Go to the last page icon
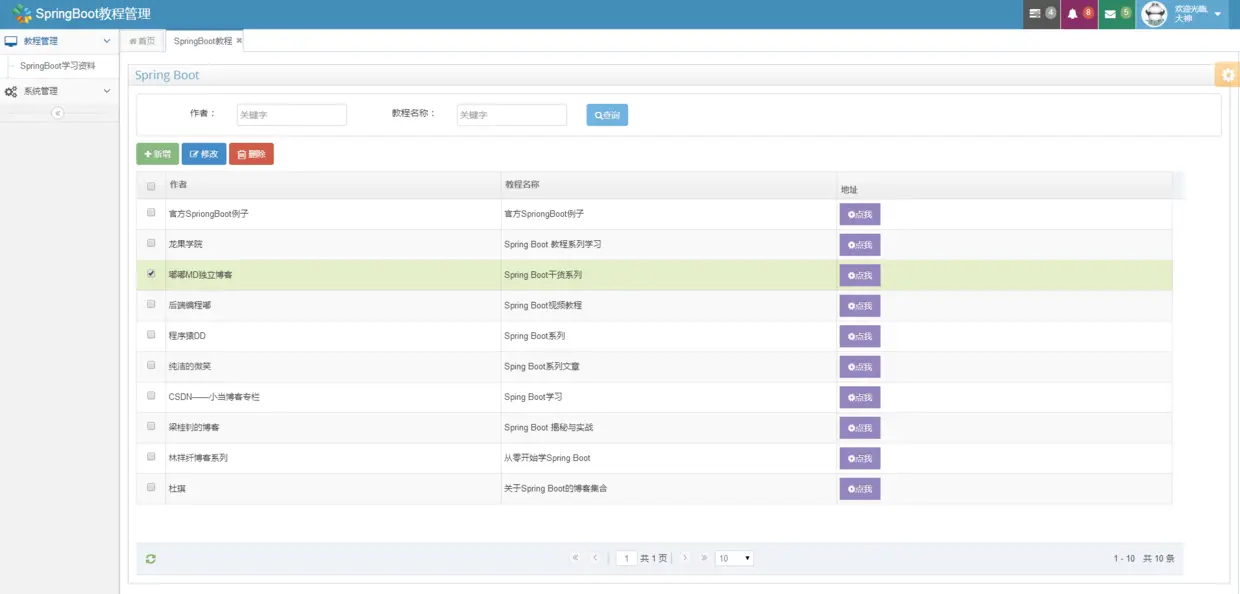The height and width of the screenshot is (594, 1240). 704,558
